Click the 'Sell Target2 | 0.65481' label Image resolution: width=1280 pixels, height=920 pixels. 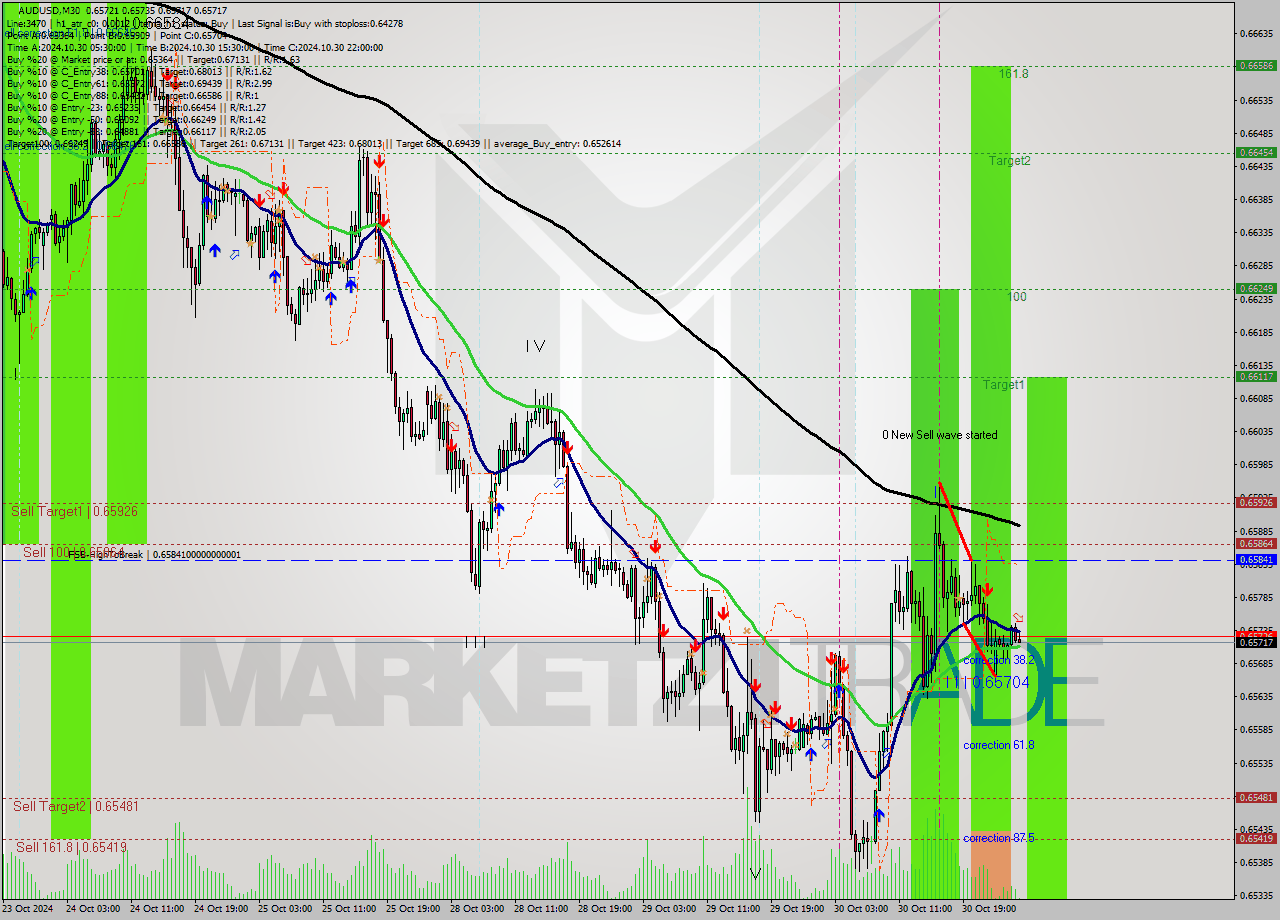pyautogui.click(x=76, y=806)
